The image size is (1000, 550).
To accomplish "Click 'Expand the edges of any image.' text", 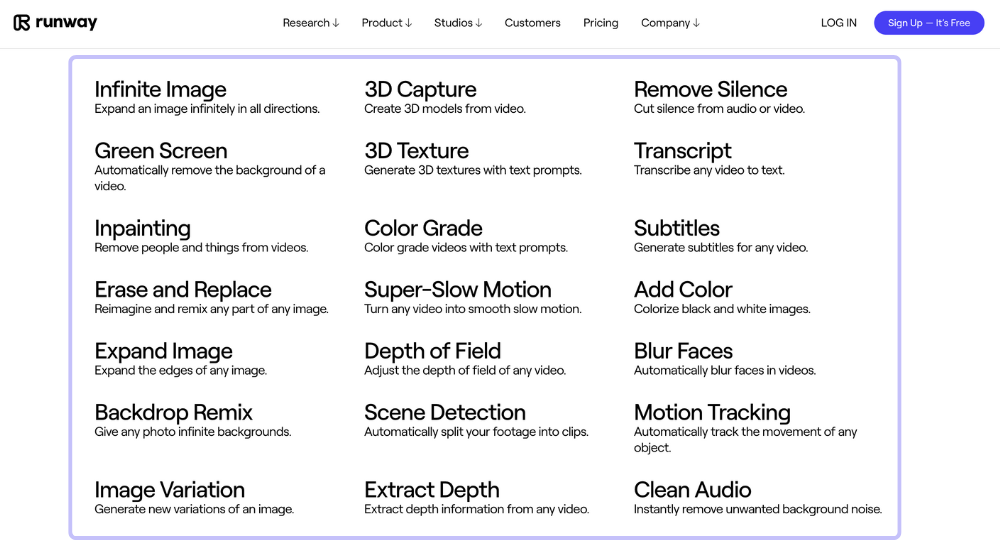I will [x=180, y=371].
